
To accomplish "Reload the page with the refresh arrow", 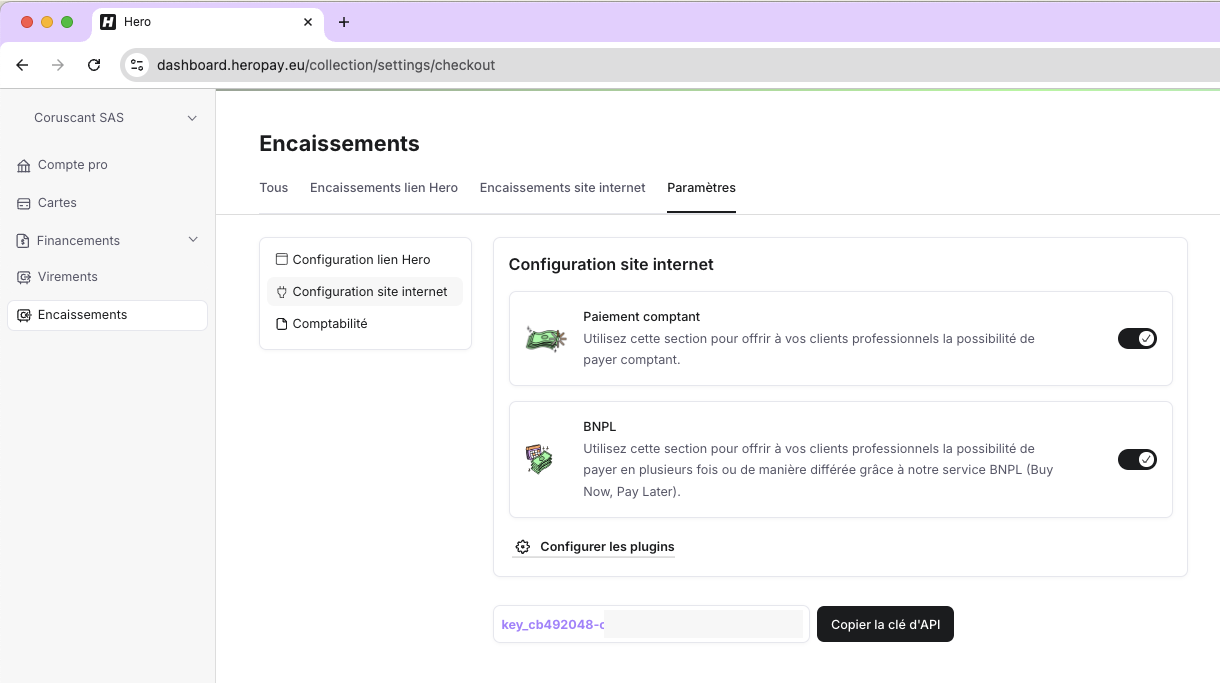I will (93, 64).
